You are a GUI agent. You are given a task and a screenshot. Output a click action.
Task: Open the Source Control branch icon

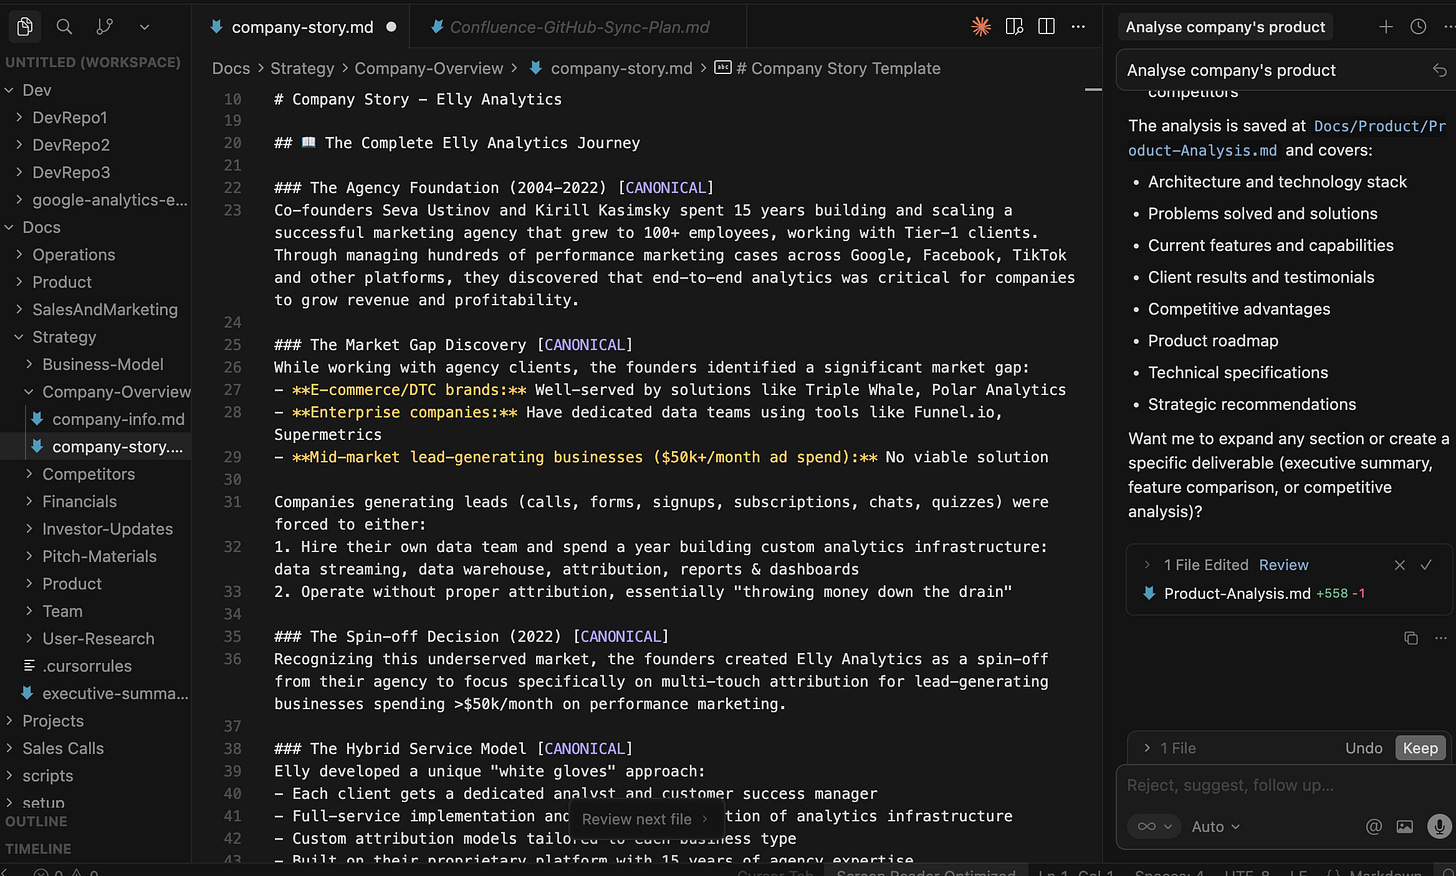[x=104, y=27]
